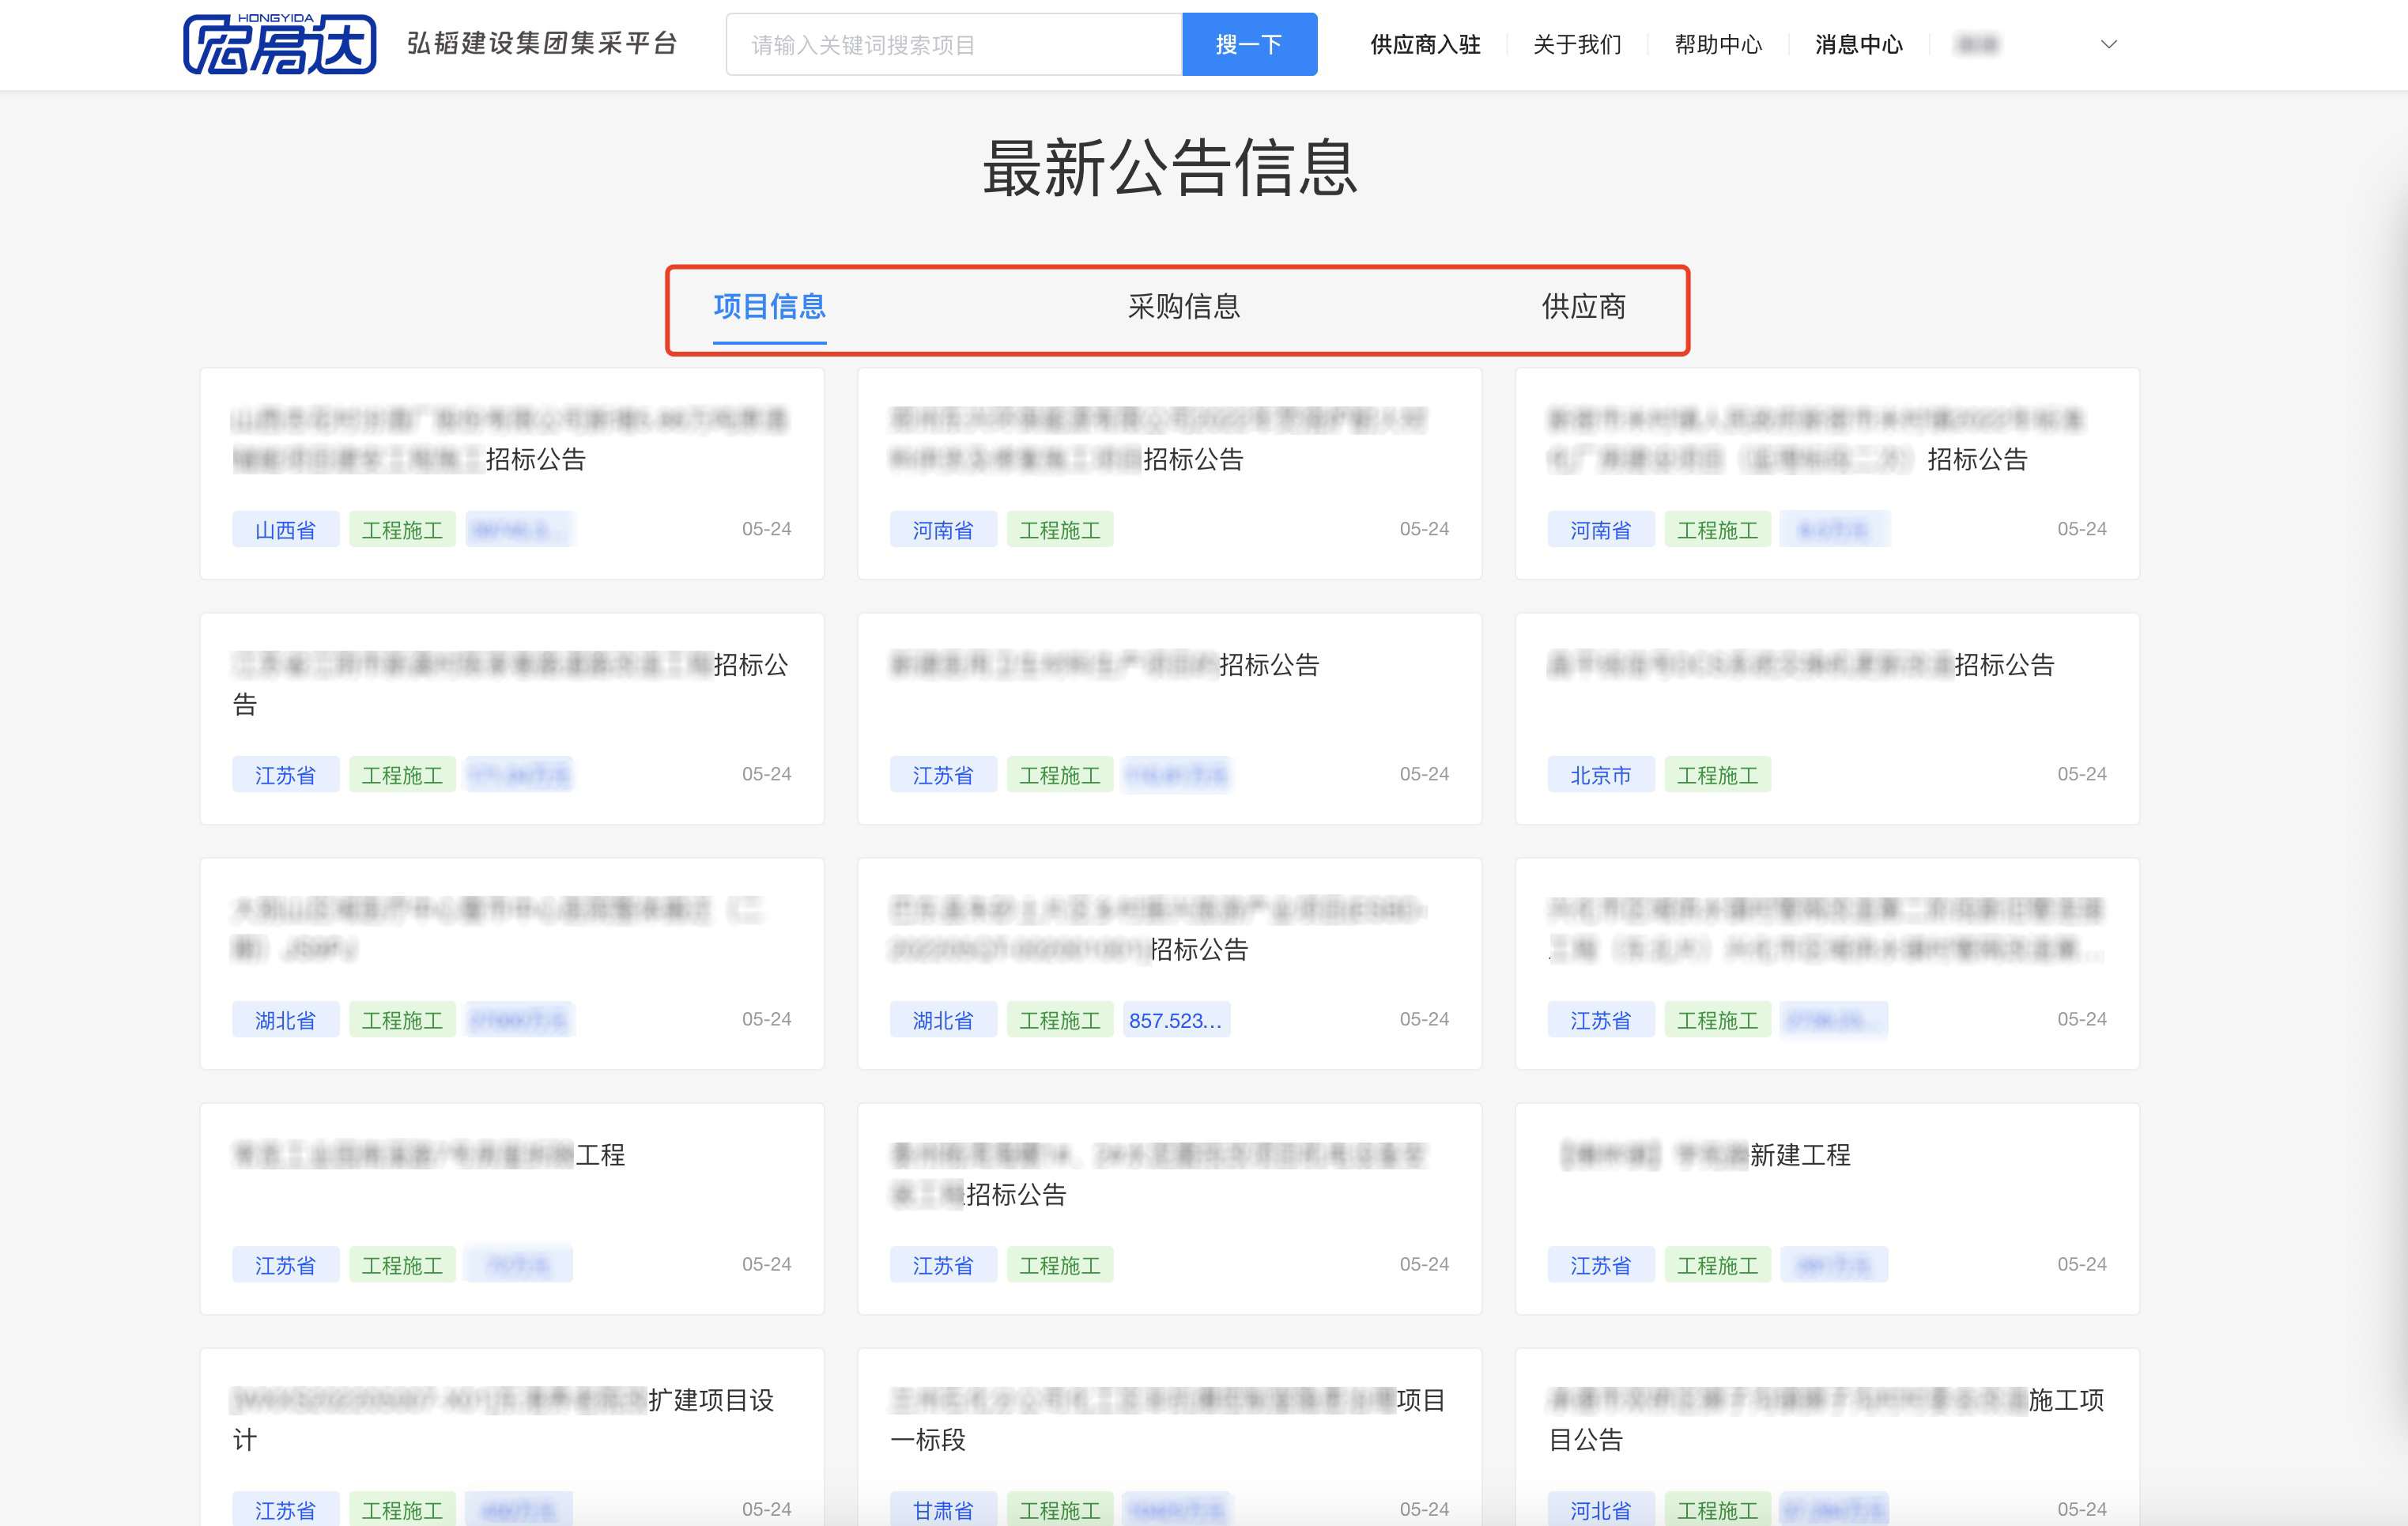Click 工程施工 tag on the 河北省 card
This screenshot has height=1526, width=2408.
click(x=1717, y=1509)
